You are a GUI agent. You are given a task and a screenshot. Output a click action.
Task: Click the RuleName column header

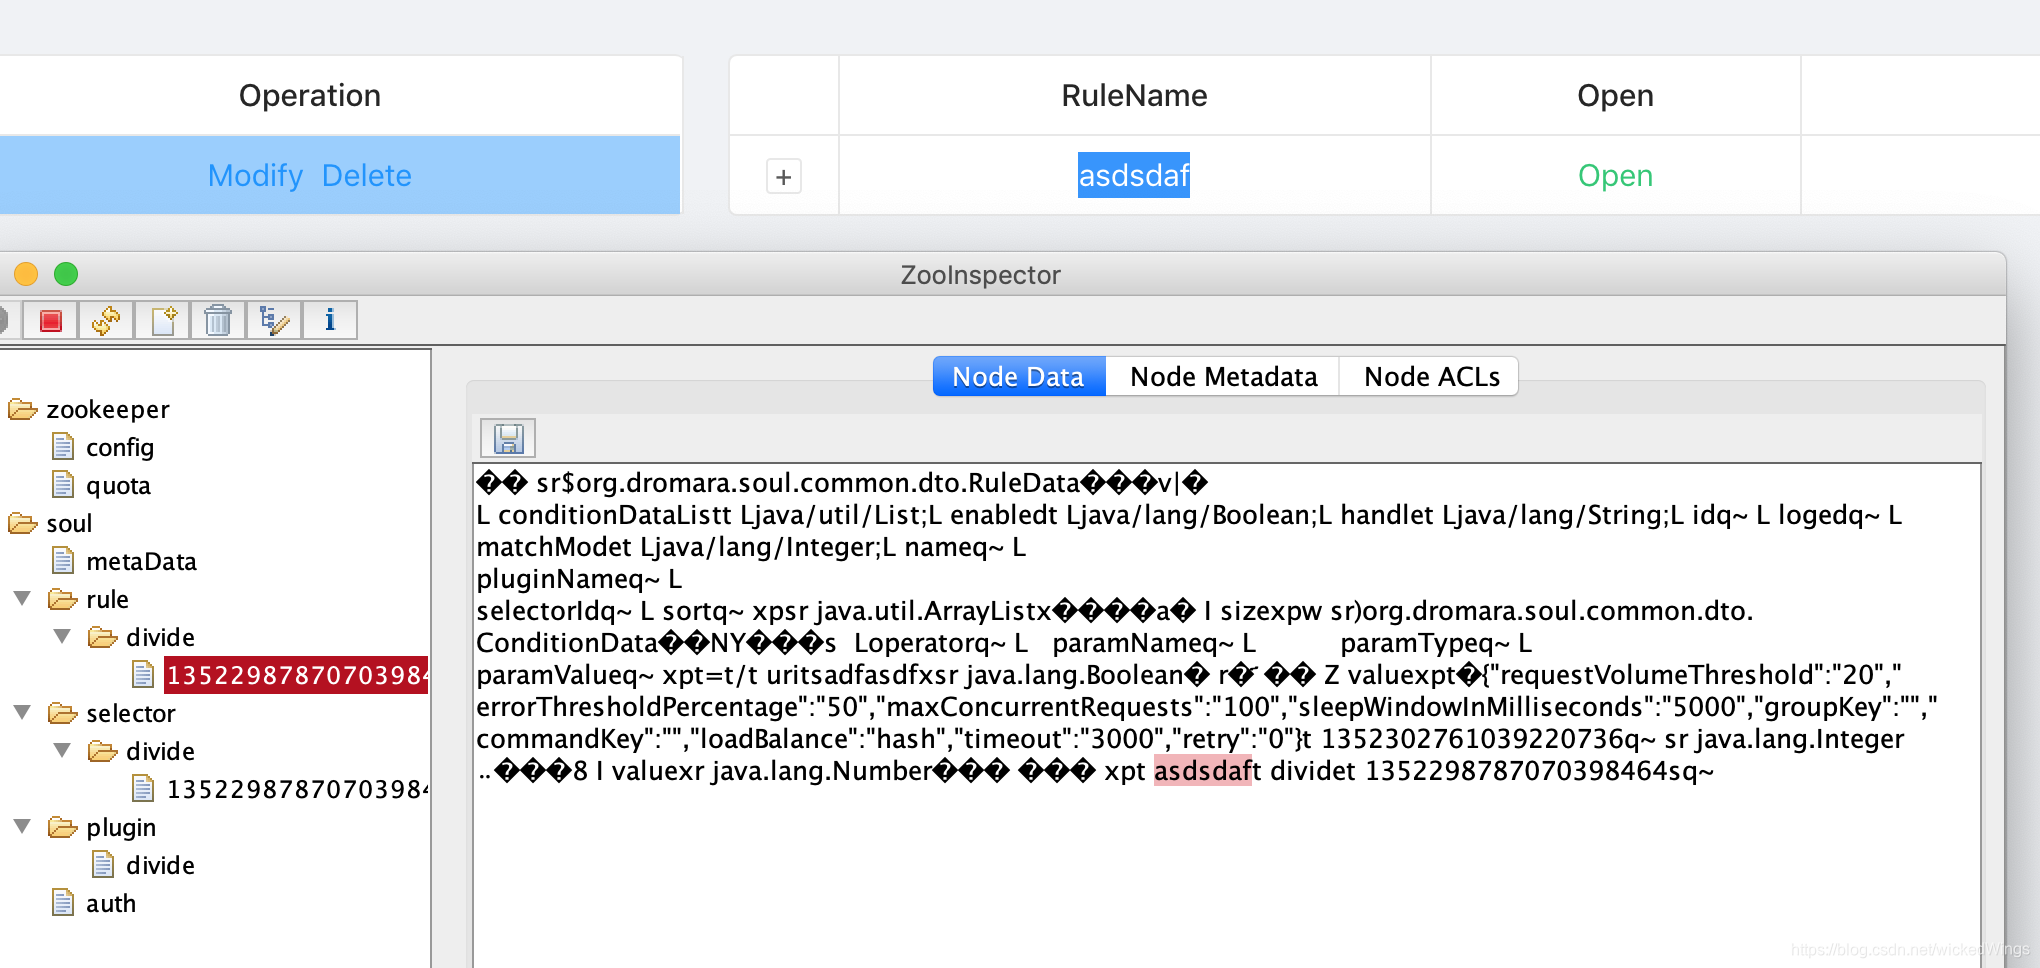(1134, 95)
